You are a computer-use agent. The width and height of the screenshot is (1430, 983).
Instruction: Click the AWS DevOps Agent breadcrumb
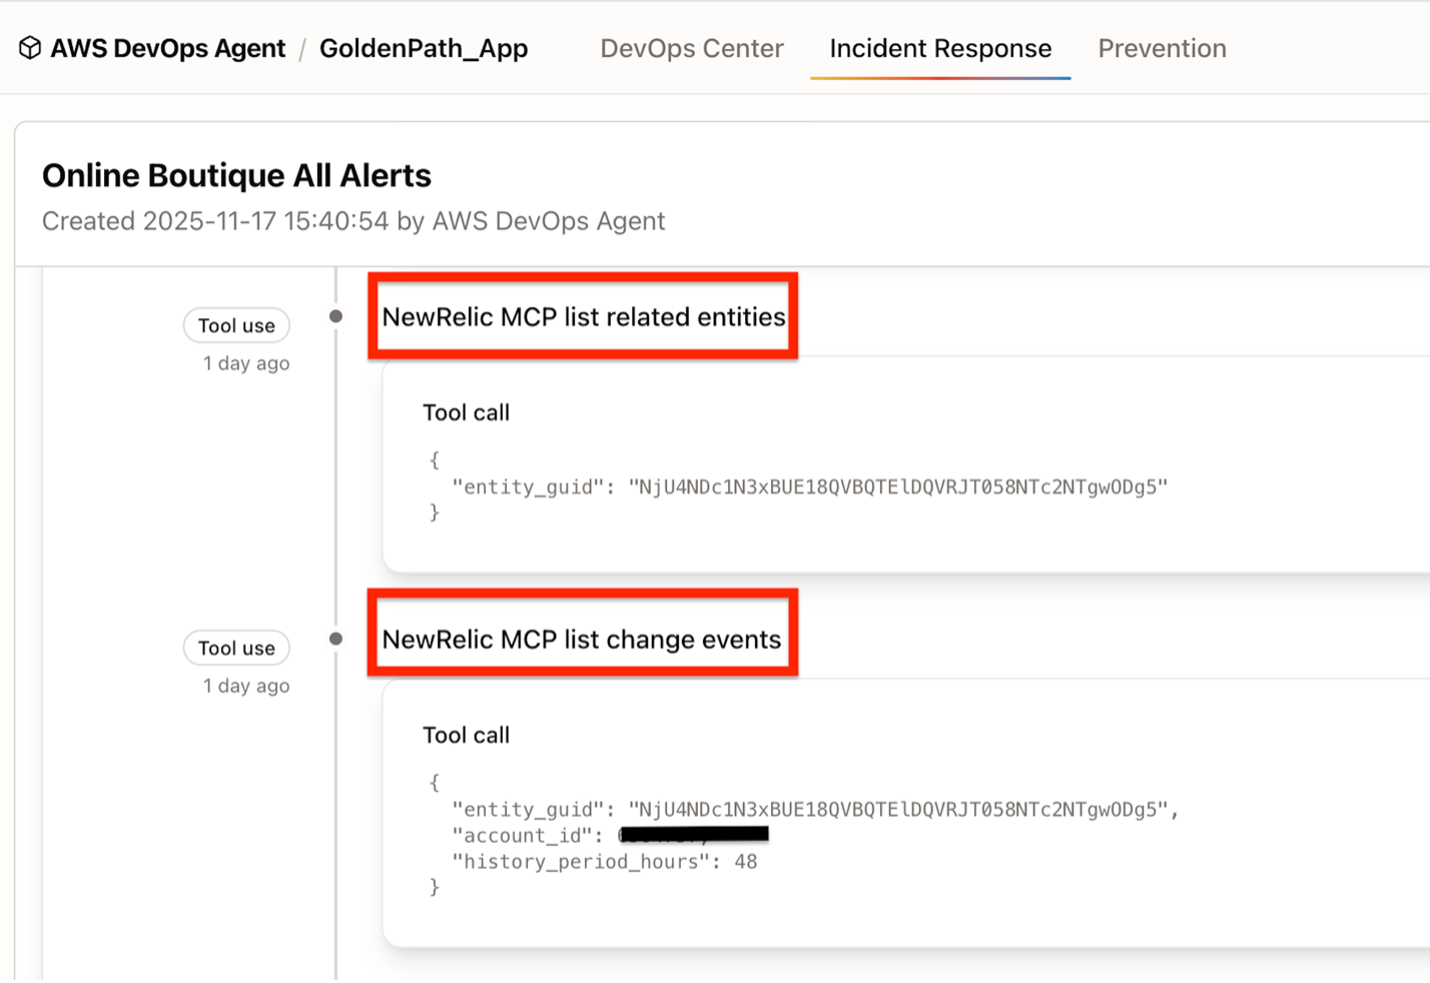pyautogui.click(x=168, y=47)
